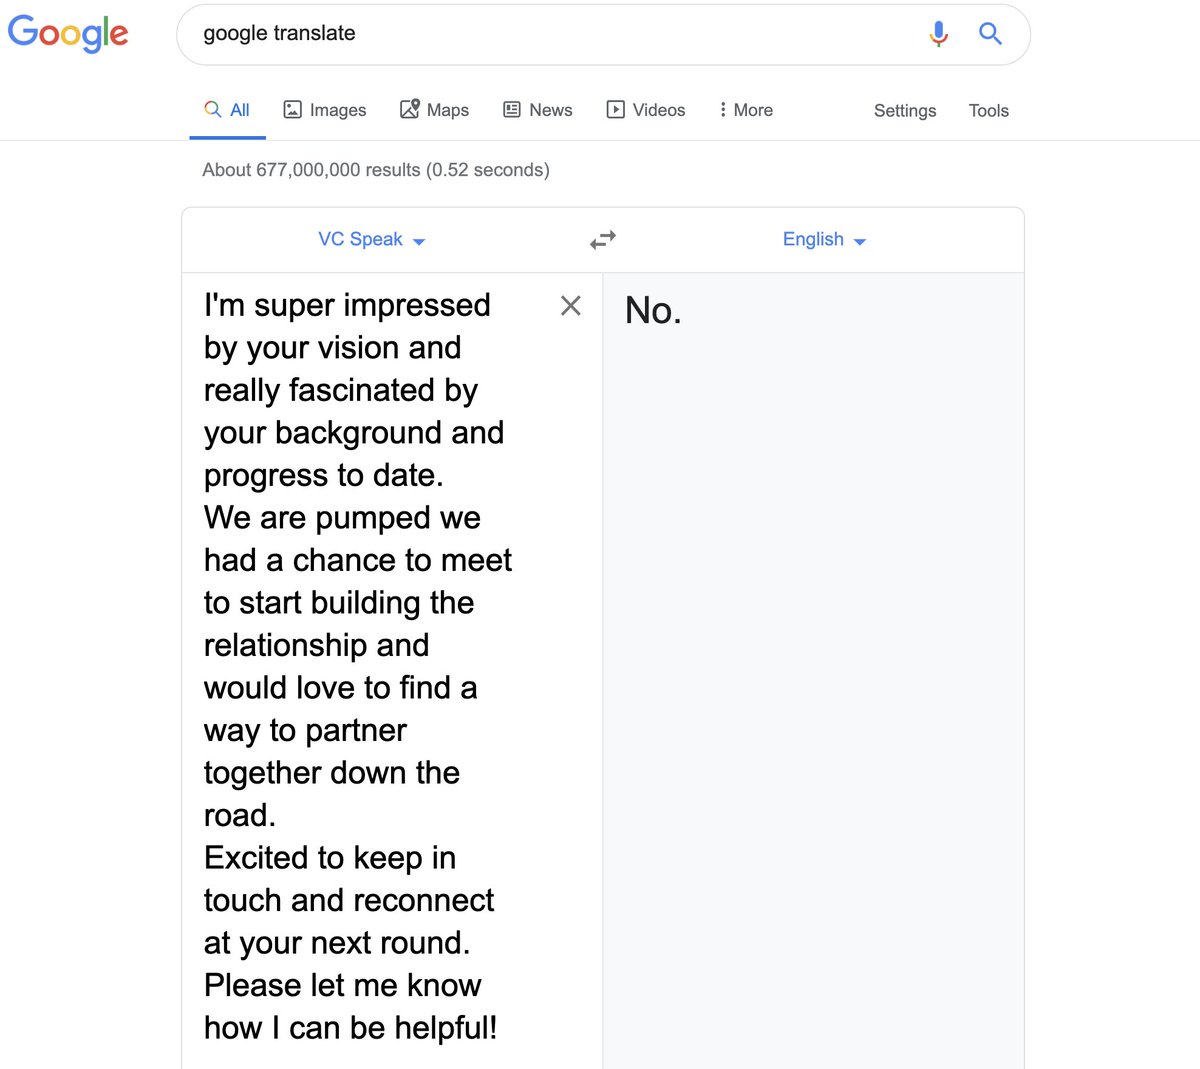Click the microphone voice search icon

tap(938, 34)
